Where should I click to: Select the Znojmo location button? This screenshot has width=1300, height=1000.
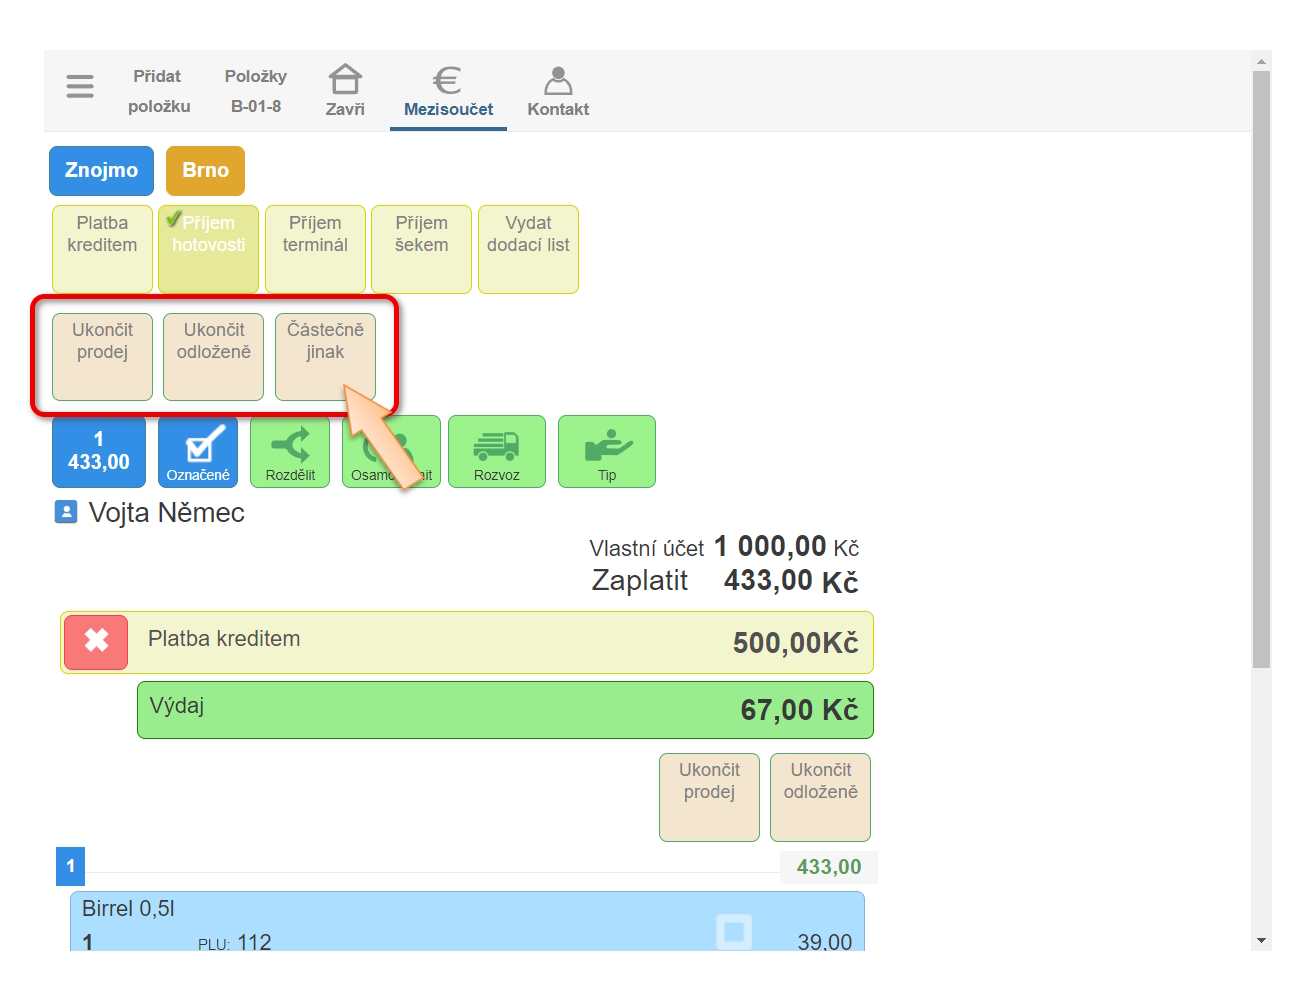tap(101, 171)
